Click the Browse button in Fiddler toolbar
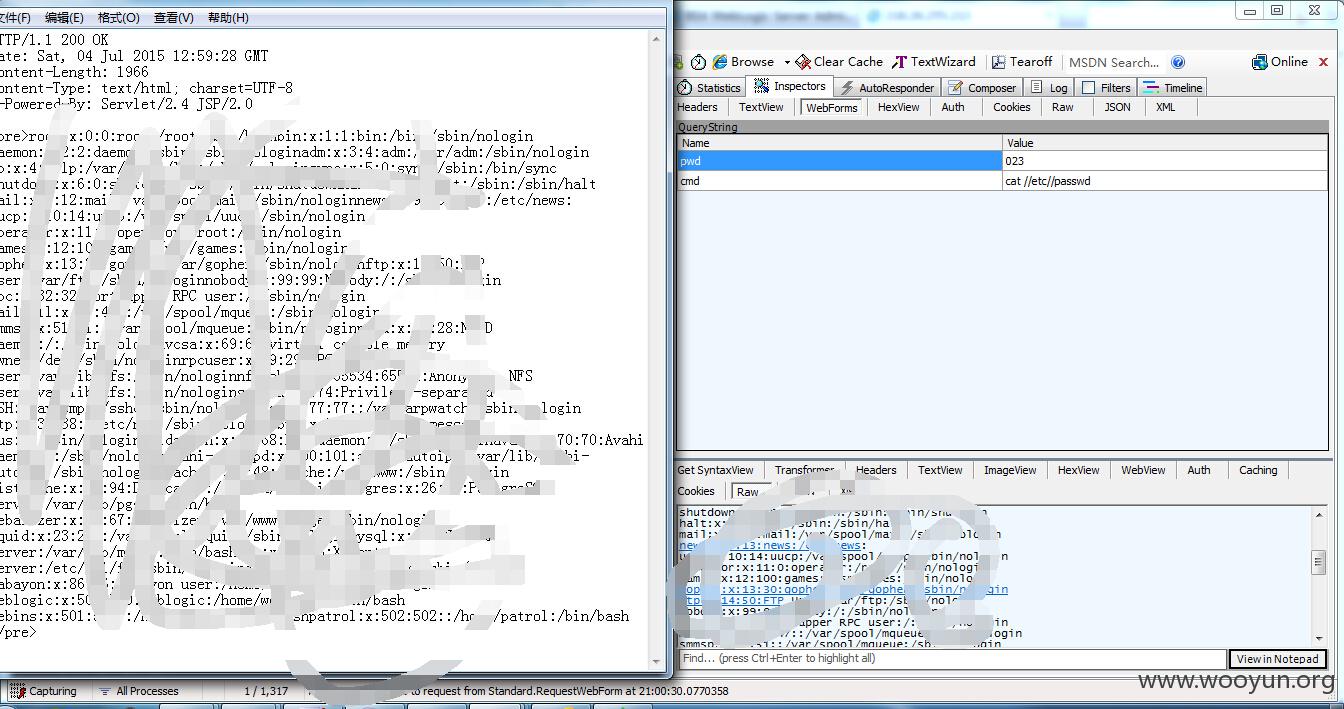The width and height of the screenshot is (1344, 709). point(743,62)
